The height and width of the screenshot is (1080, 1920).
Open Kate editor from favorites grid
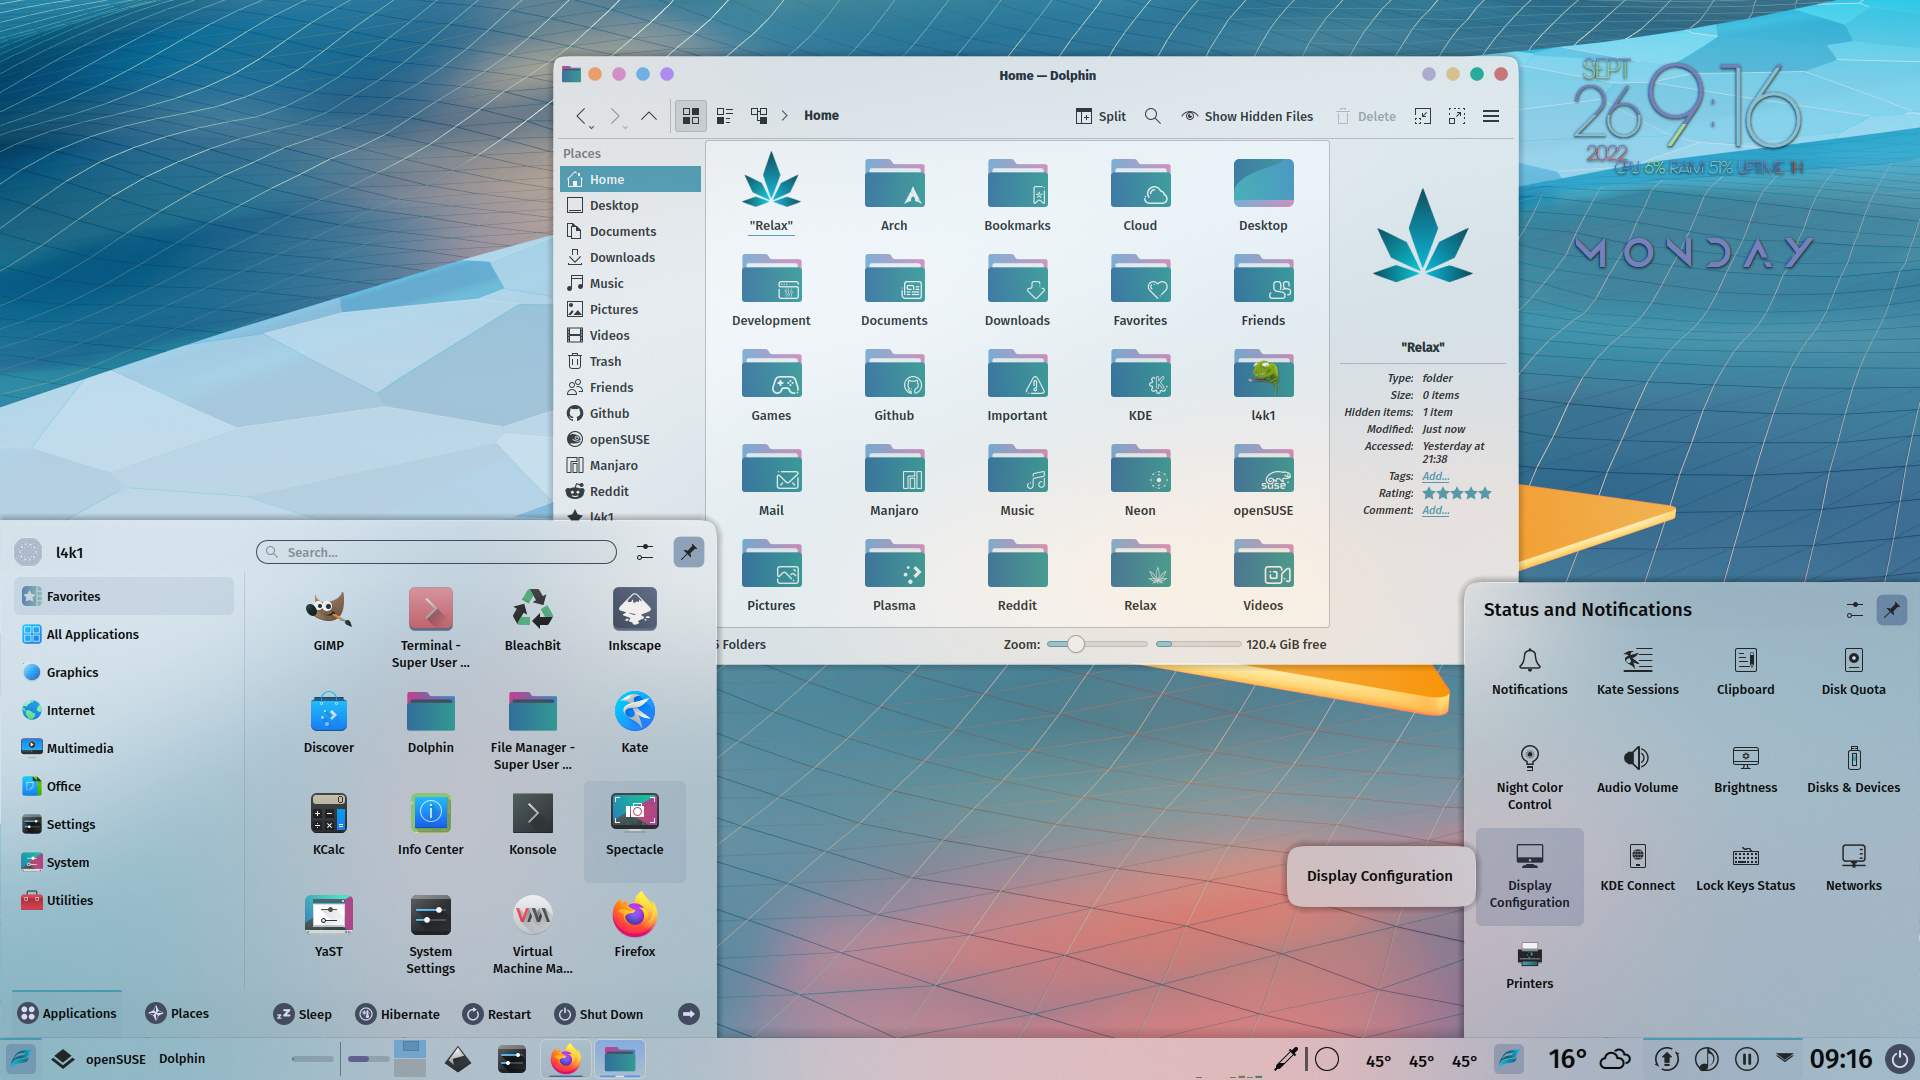pyautogui.click(x=634, y=722)
